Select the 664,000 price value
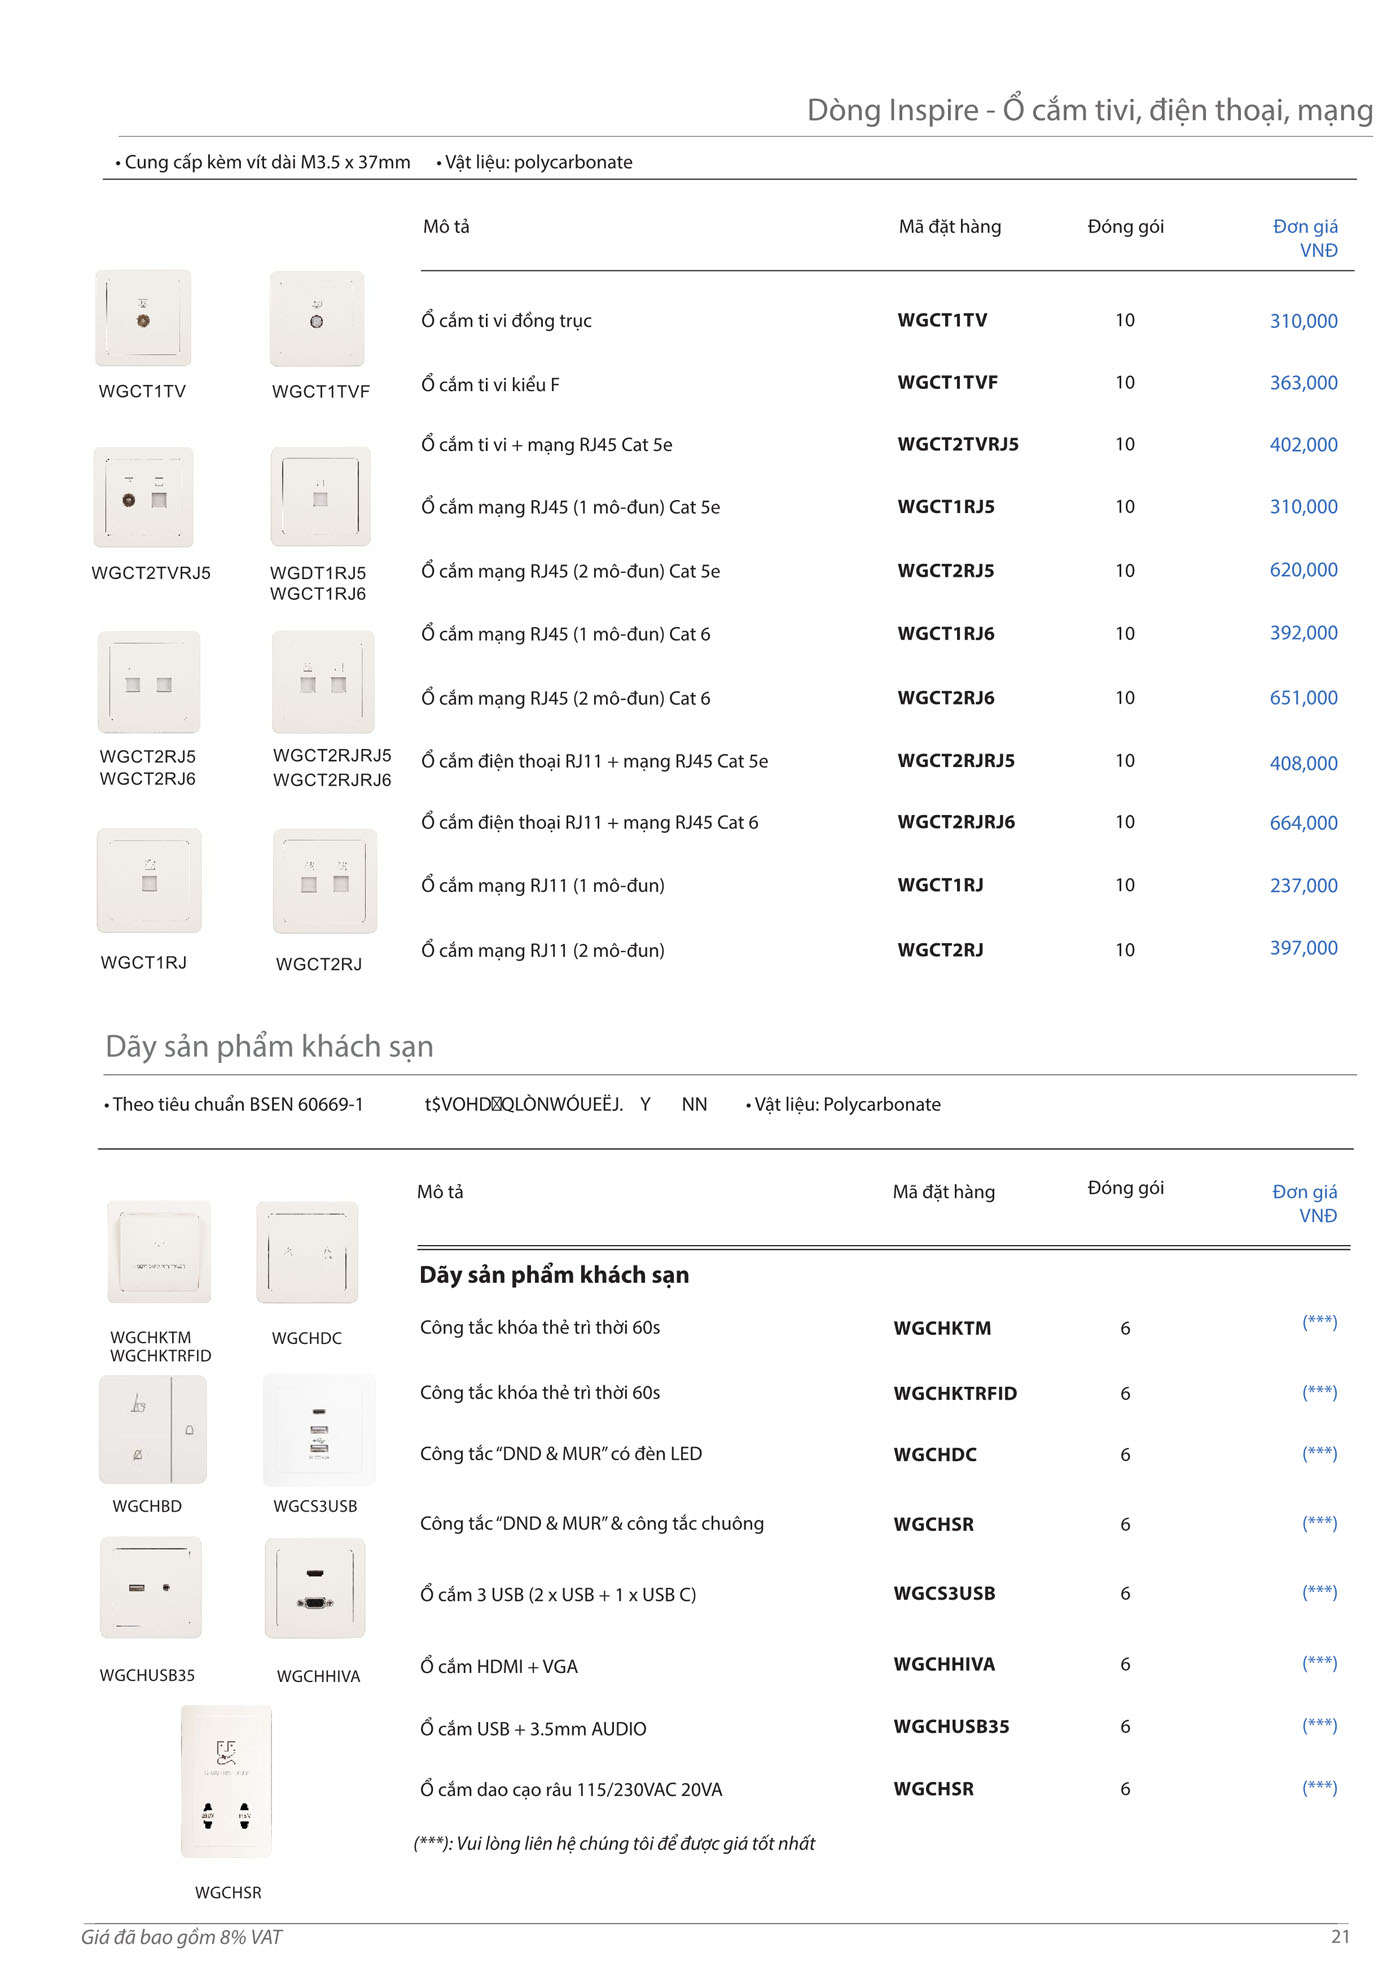Viewport: 1400px width, 1980px height. click(1303, 823)
